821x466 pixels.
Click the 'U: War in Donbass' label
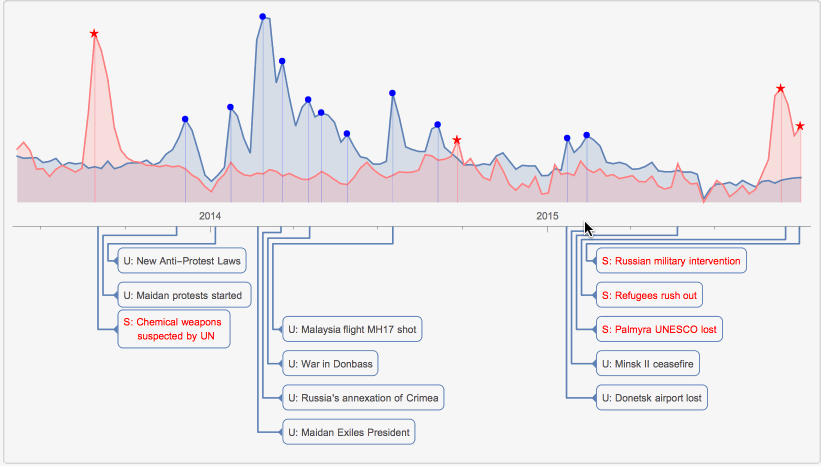330,364
